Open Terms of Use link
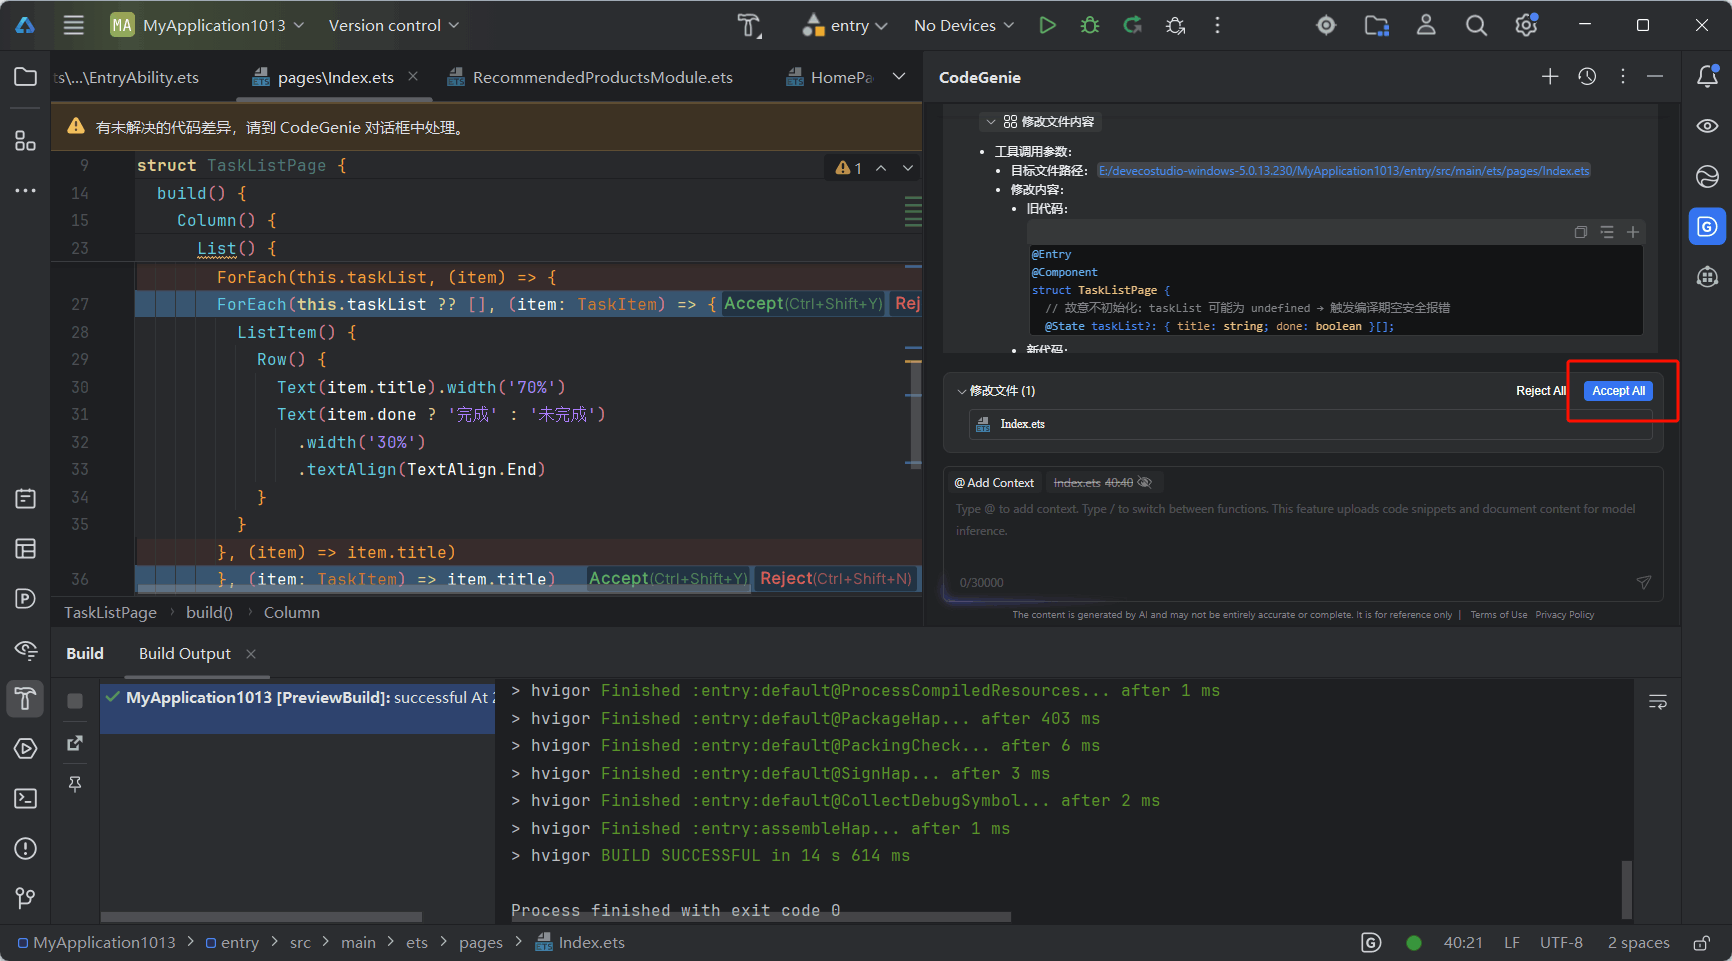1732x961 pixels. click(x=1499, y=615)
